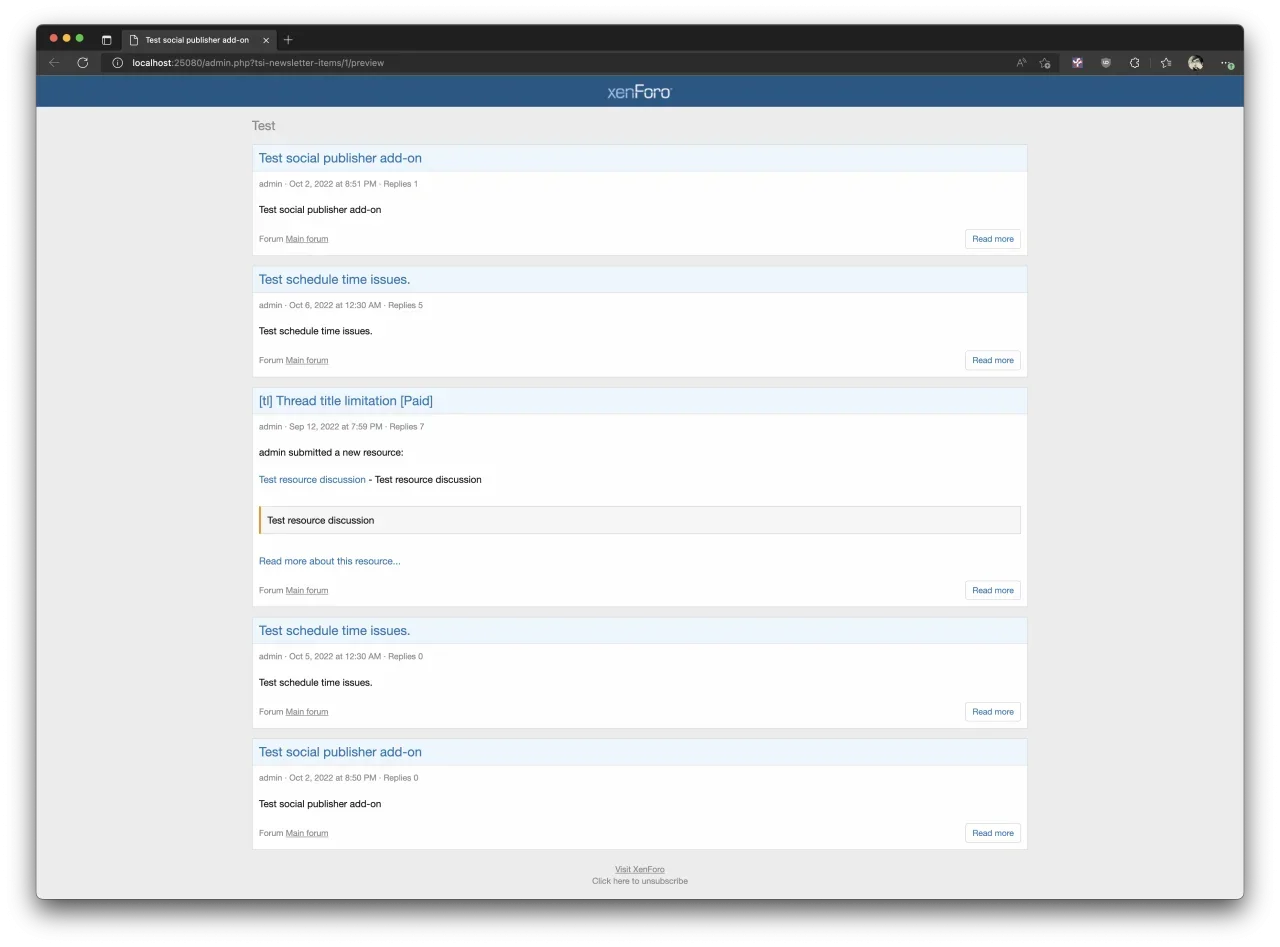Open '[tl] Thread title limitation [Paid]' title
Image resolution: width=1280 pixels, height=947 pixels.
pos(346,401)
